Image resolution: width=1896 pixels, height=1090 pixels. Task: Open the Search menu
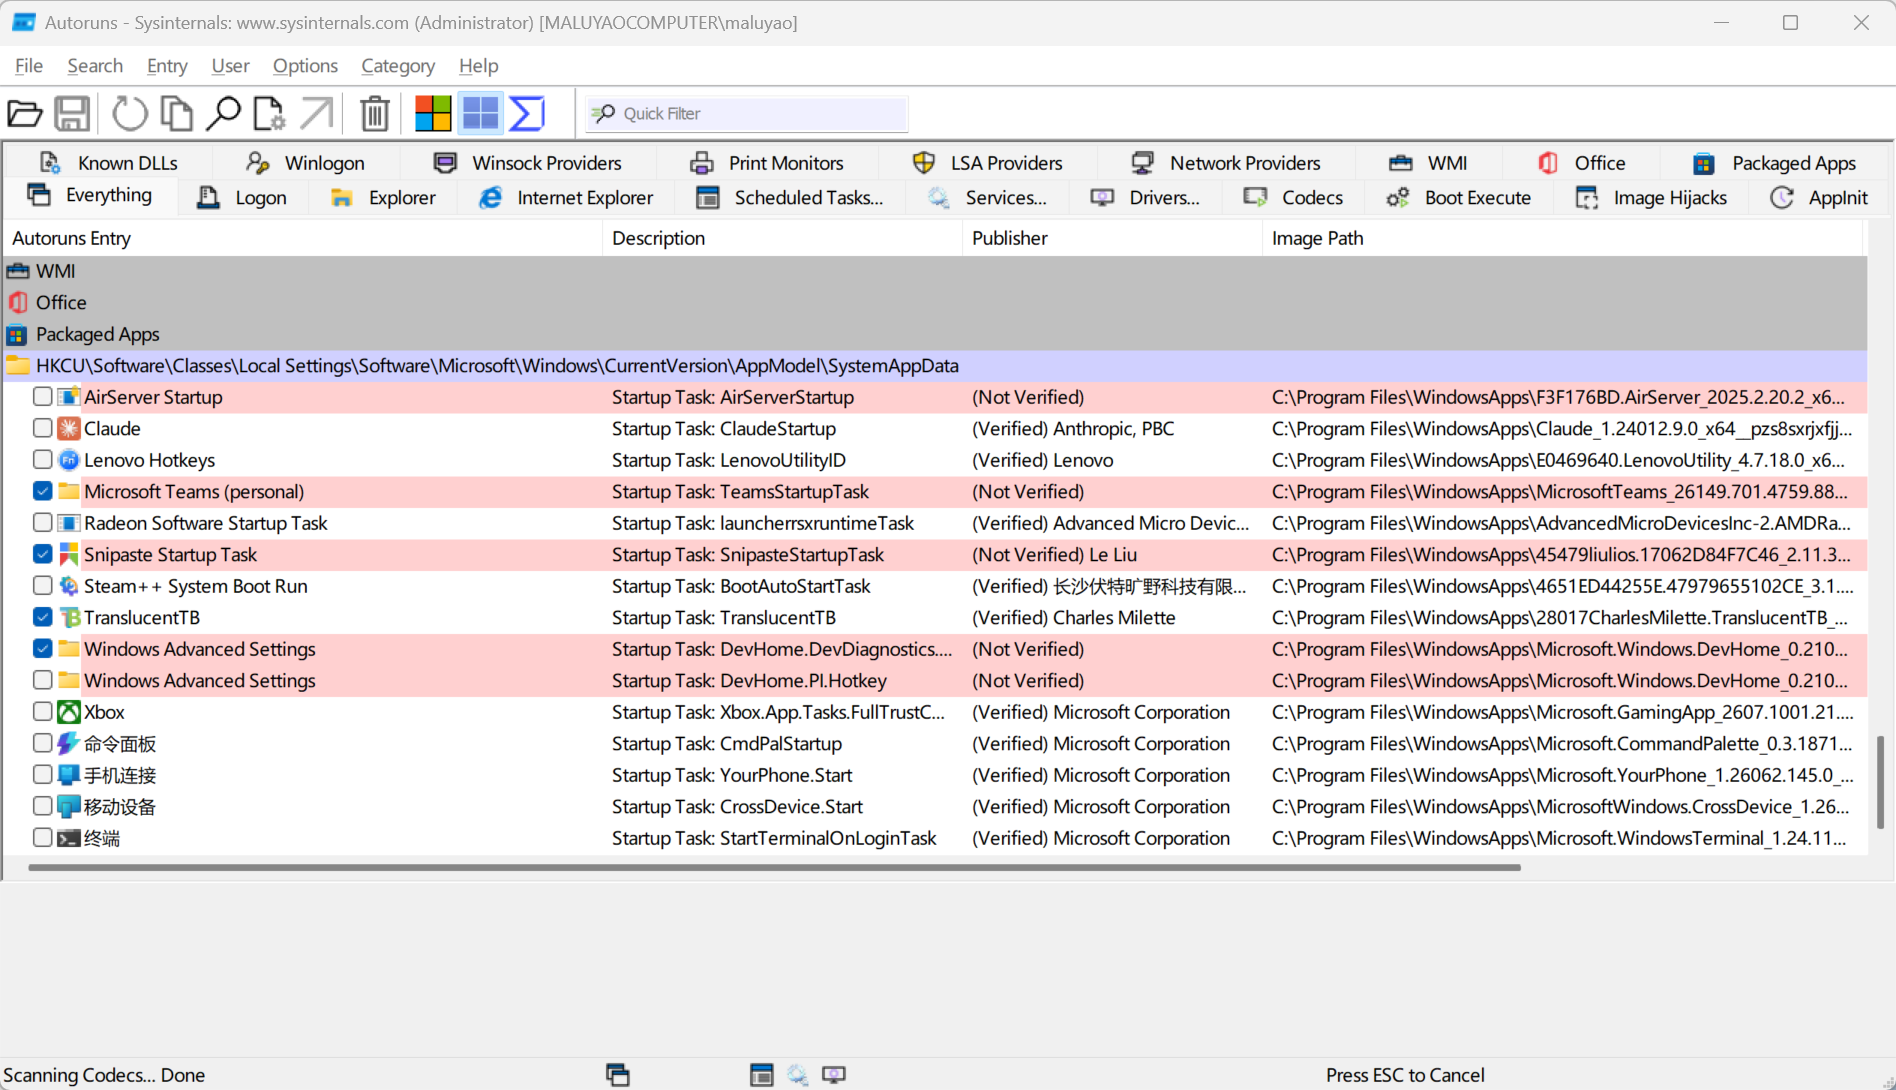point(95,66)
